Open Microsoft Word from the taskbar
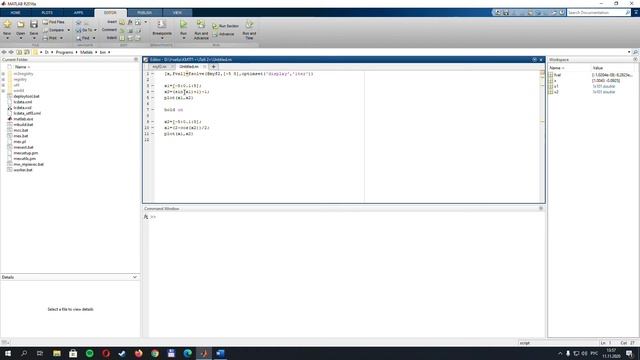The height and width of the screenshot is (360, 640). tap(220, 353)
